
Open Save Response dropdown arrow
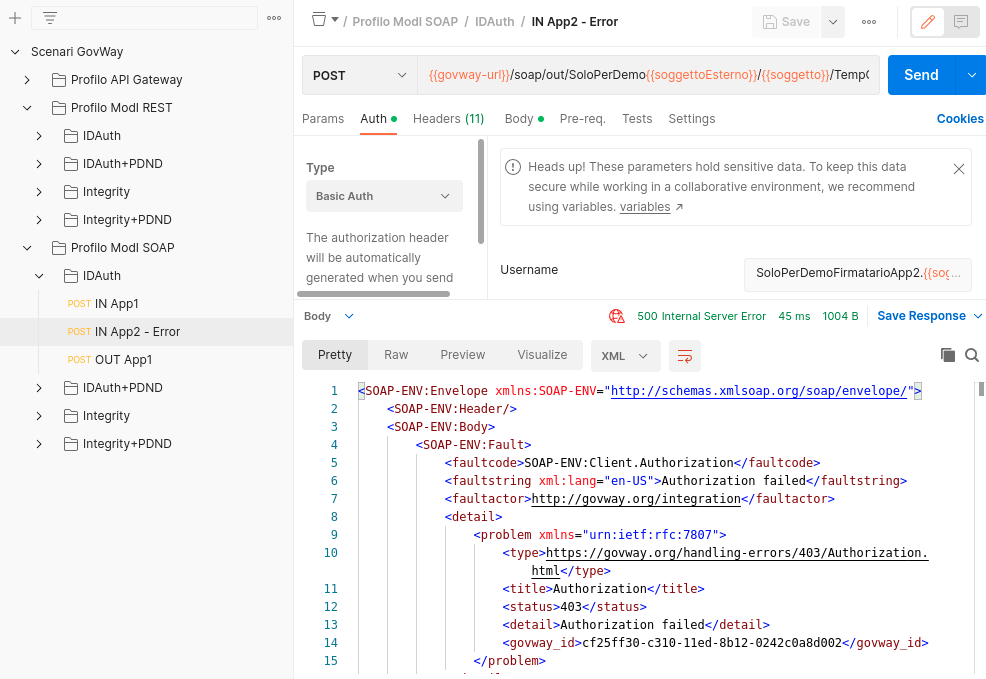pos(978,316)
